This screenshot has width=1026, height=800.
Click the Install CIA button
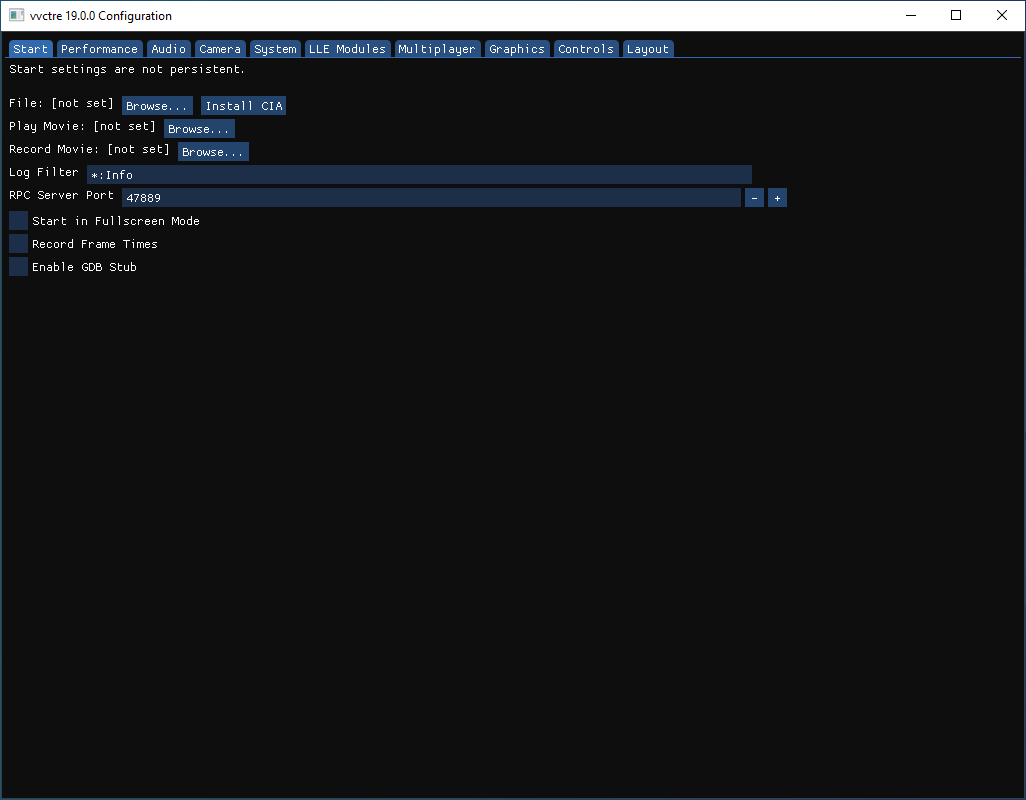(x=243, y=106)
